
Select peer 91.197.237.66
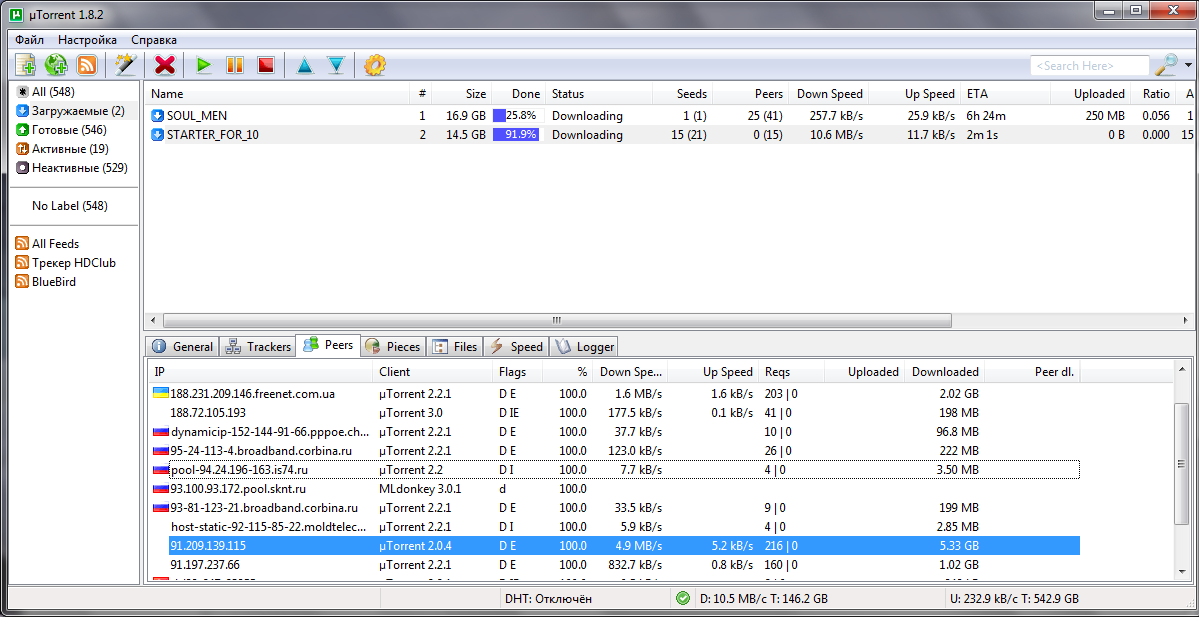[x=615, y=564]
